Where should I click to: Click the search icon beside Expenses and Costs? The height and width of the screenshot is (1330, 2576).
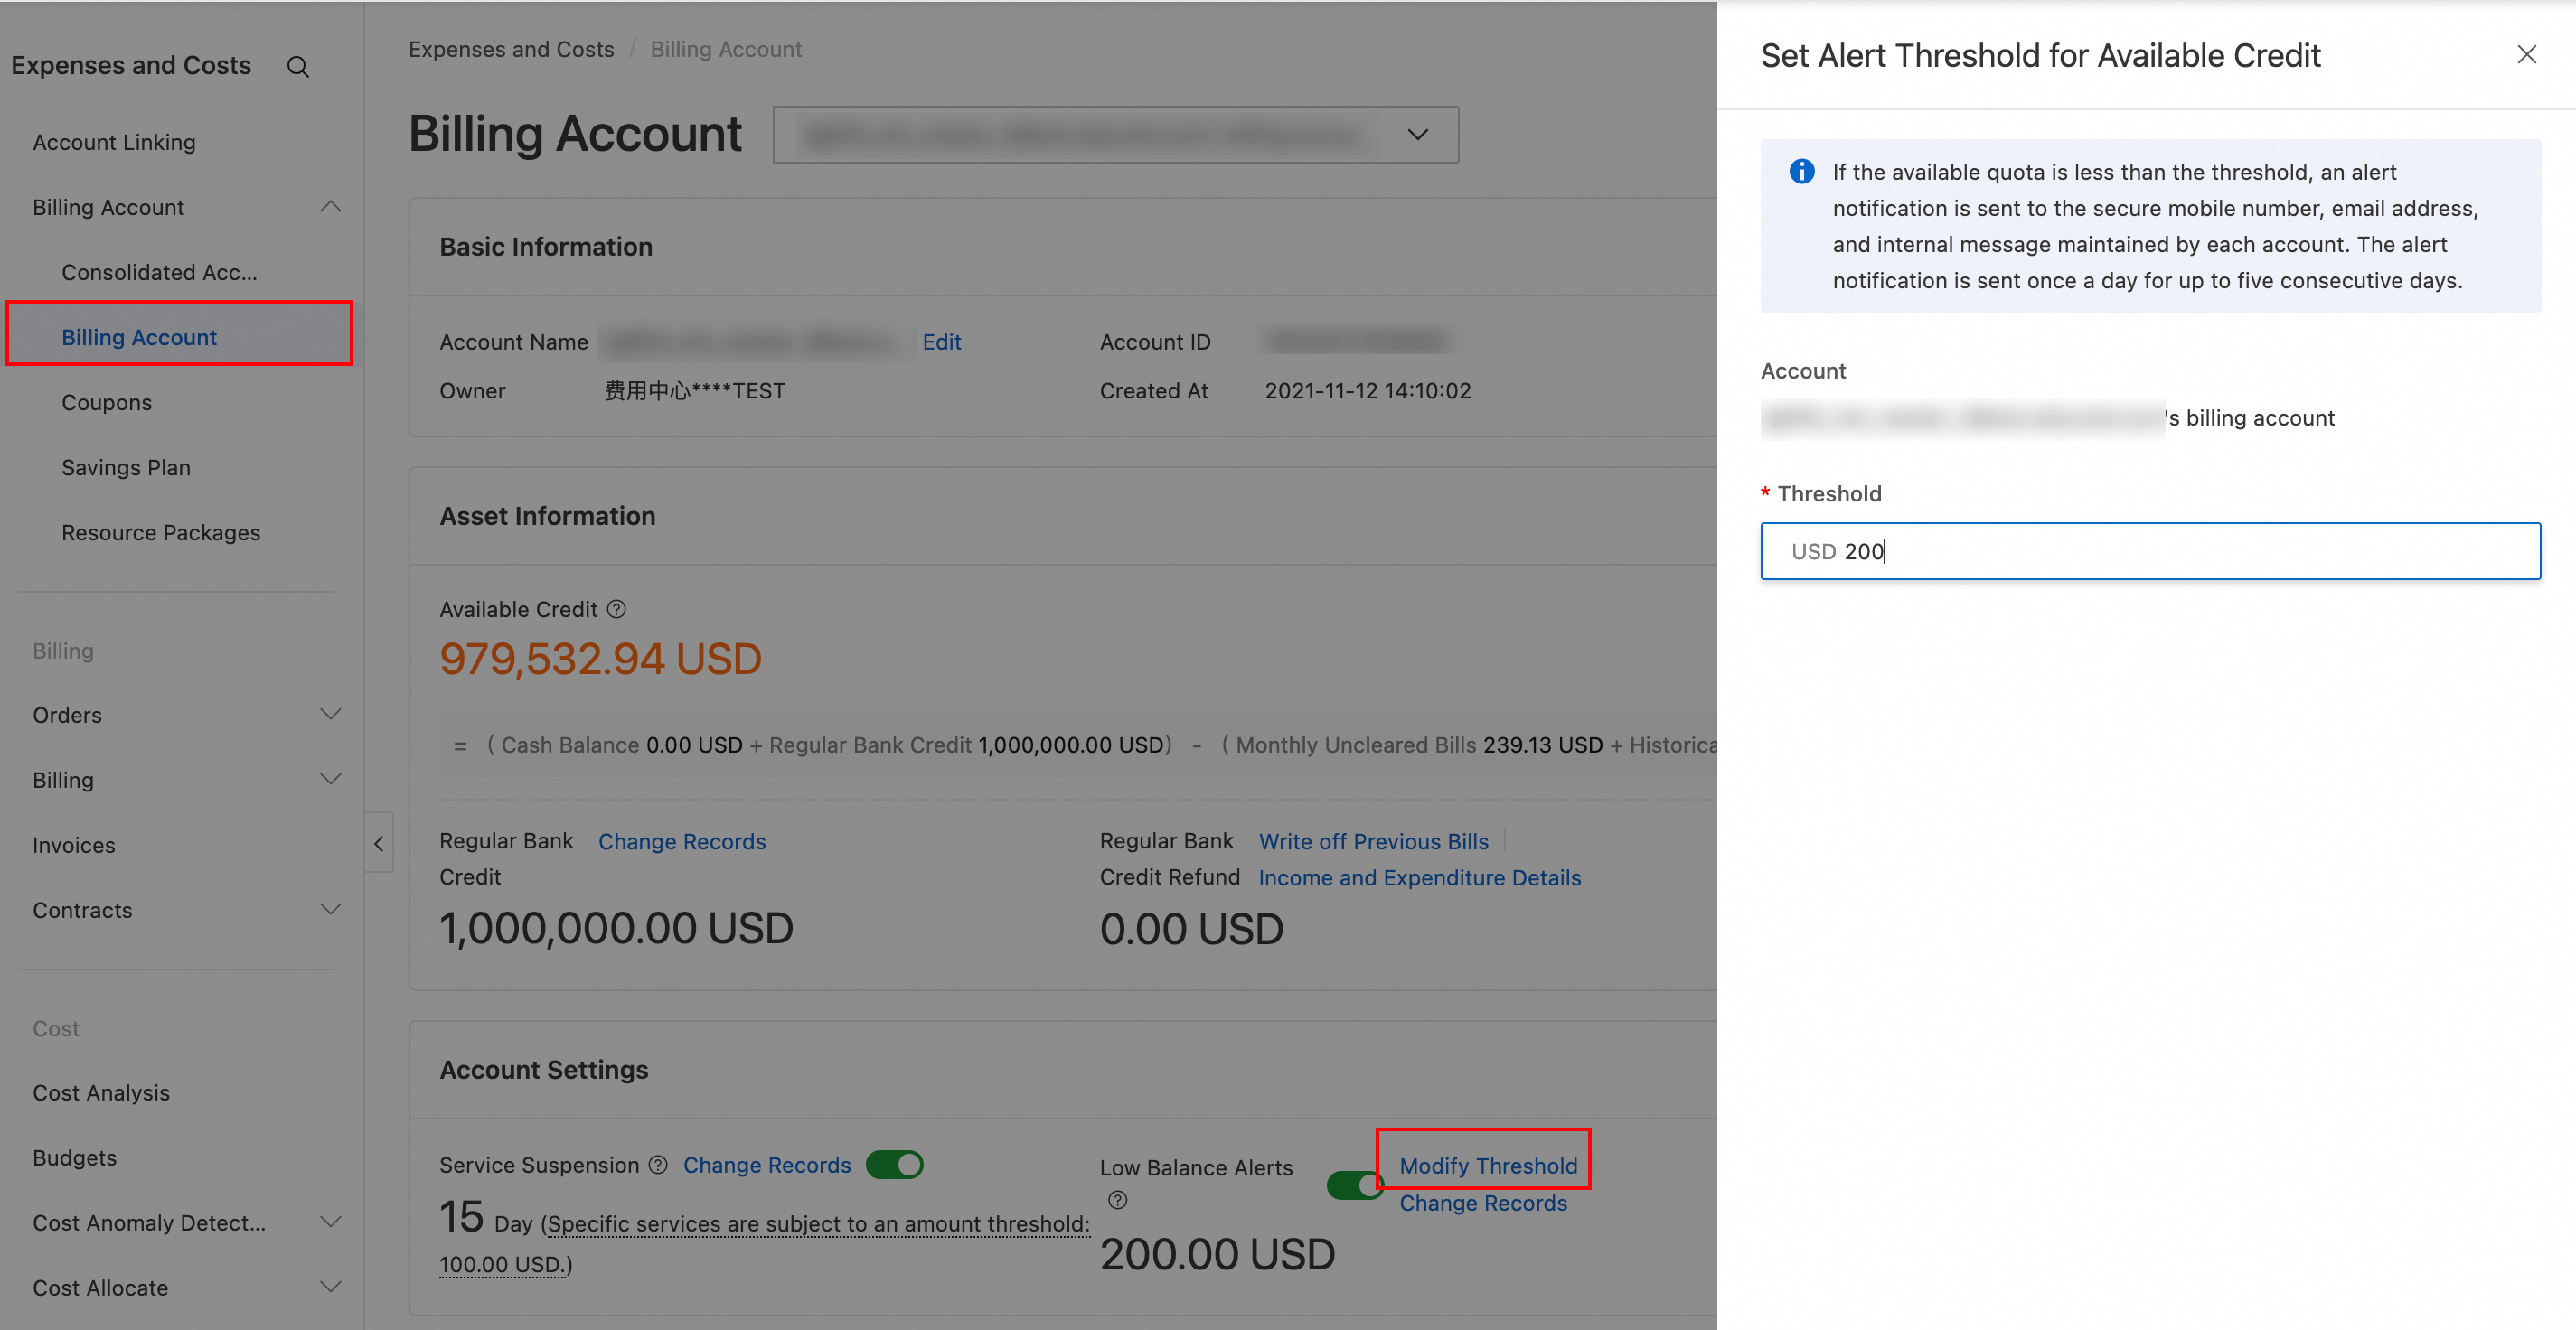[297, 67]
